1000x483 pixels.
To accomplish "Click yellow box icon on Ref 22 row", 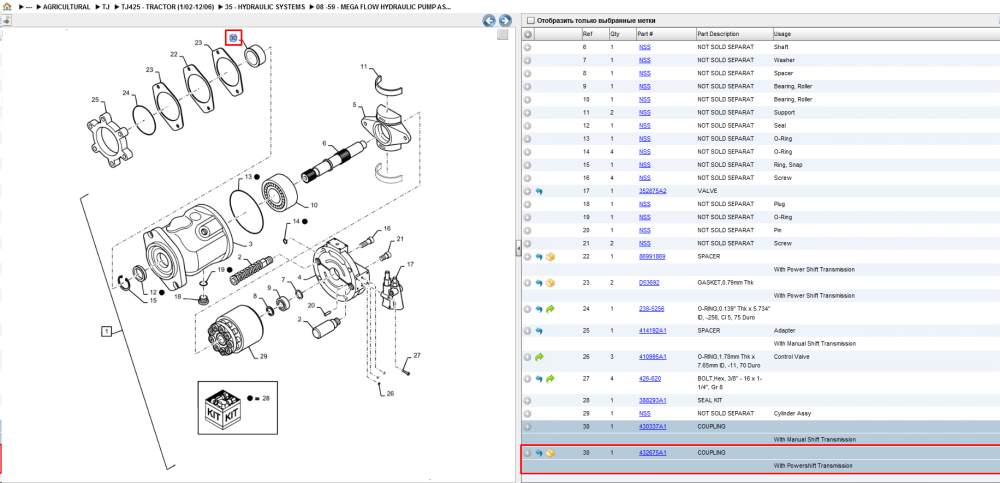I will pyautogui.click(x=550, y=256).
